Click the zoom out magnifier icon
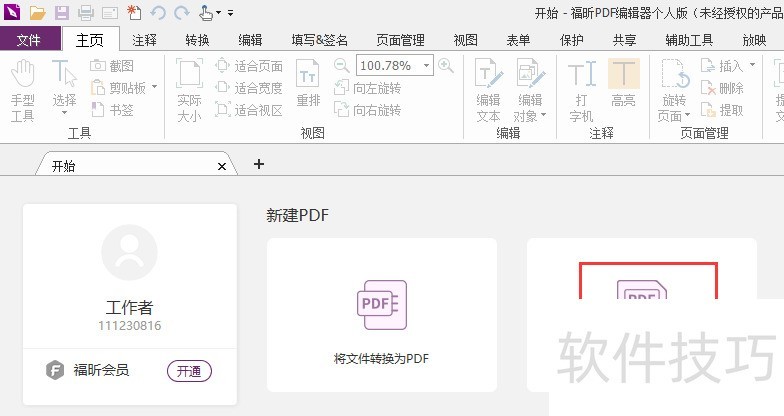Image resolution: width=784 pixels, height=416 pixels. pos(342,66)
